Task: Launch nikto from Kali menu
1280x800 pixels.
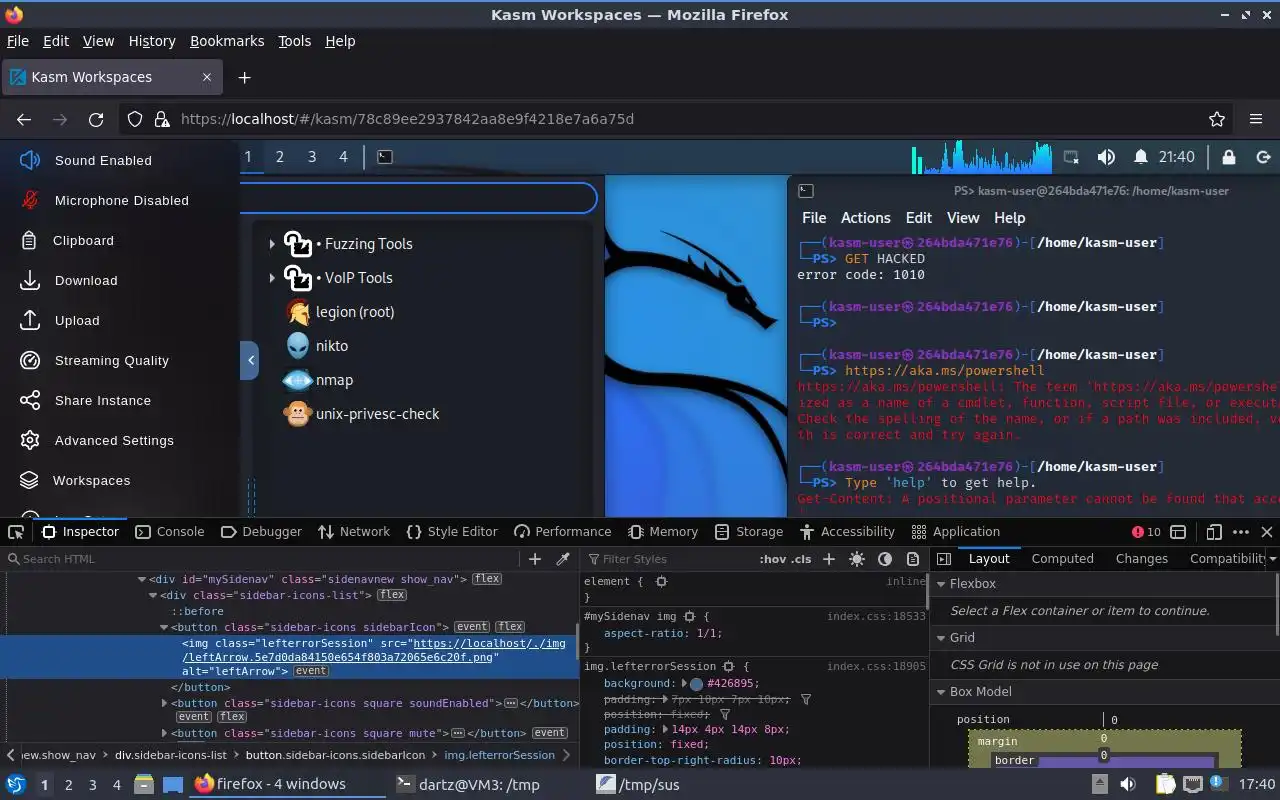Action: point(317,346)
